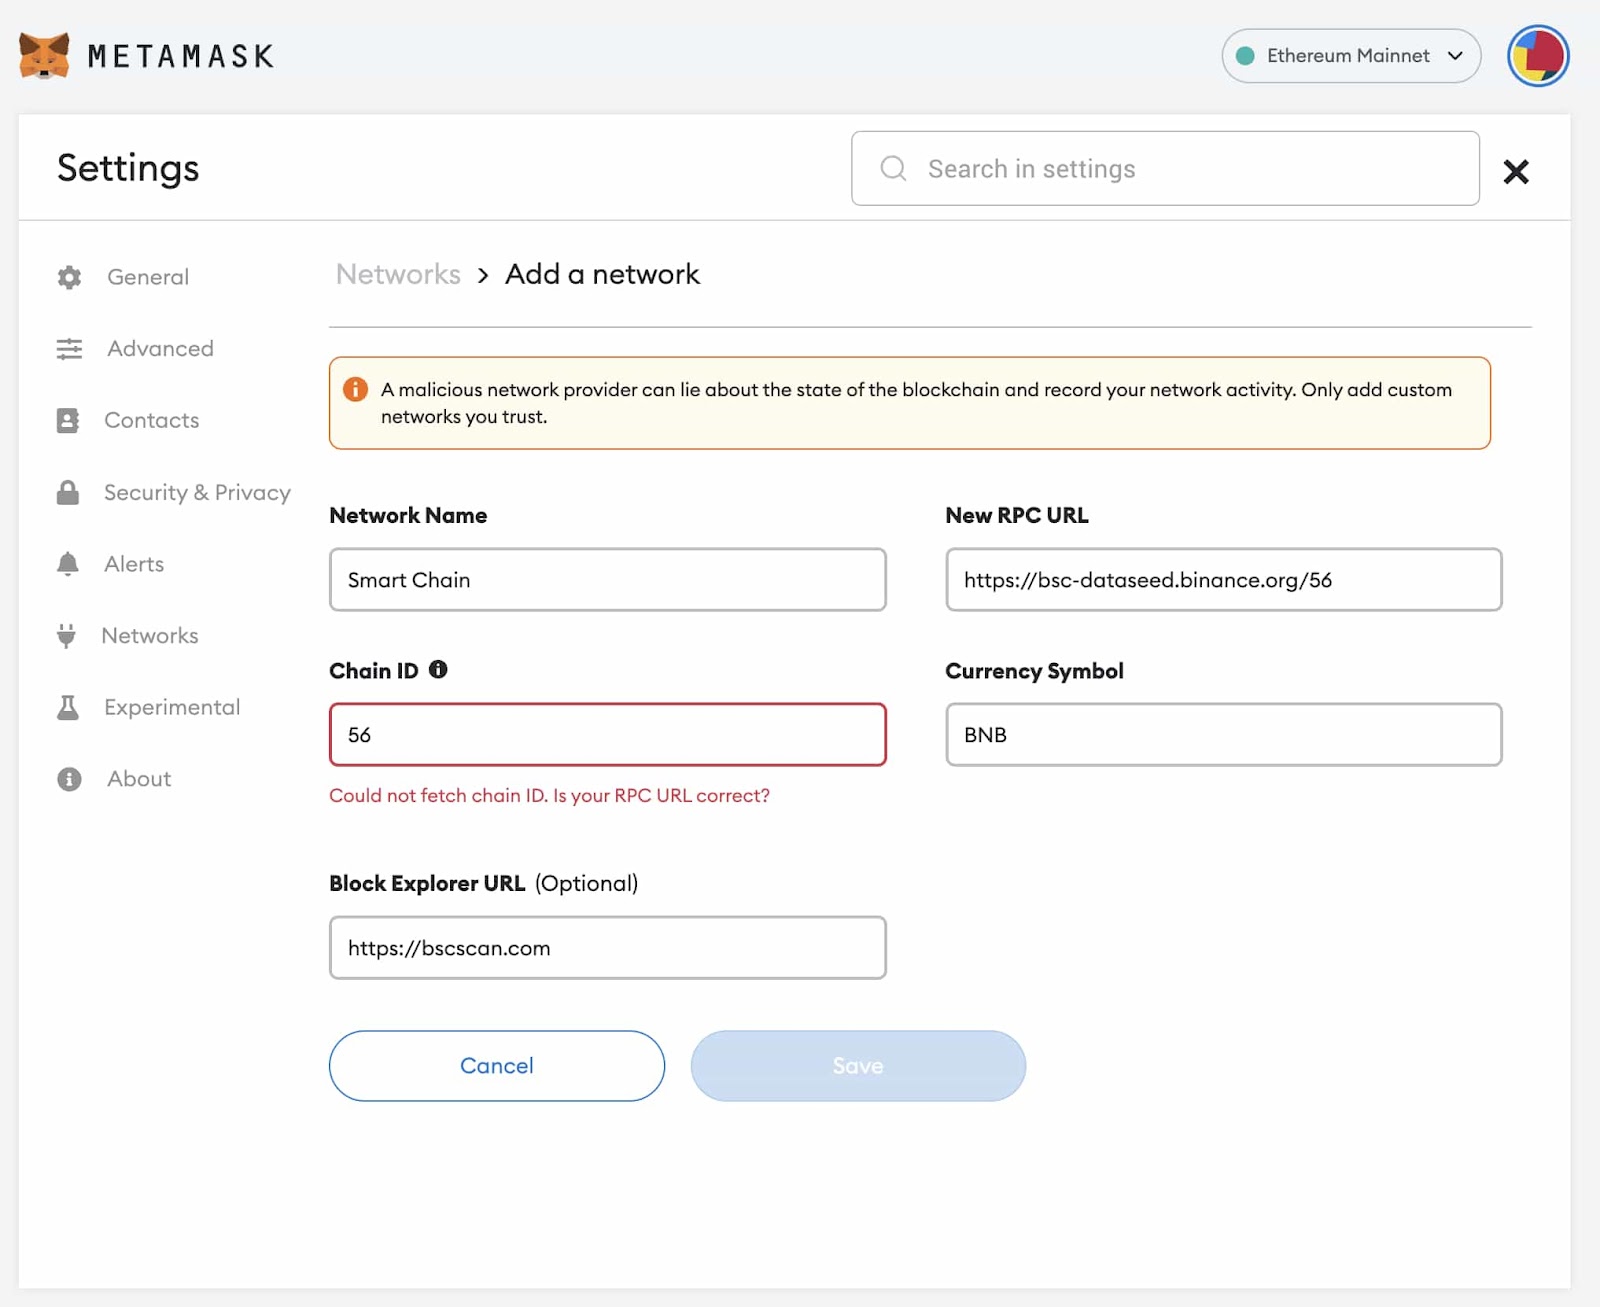Click the 'Could not fetch chain ID' error text
Image resolution: width=1600 pixels, height=1307 pixels.
point(549,796)
